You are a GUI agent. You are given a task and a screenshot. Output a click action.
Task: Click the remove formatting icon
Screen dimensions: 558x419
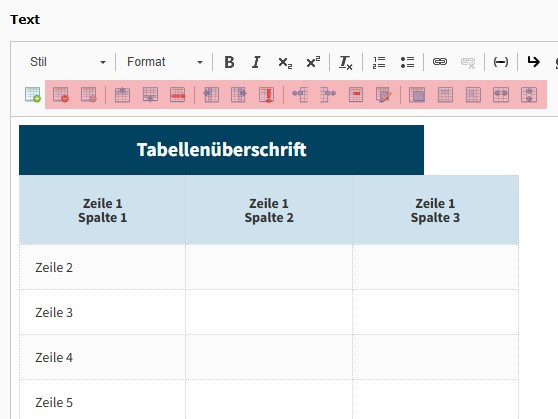[x=346, y=62]
